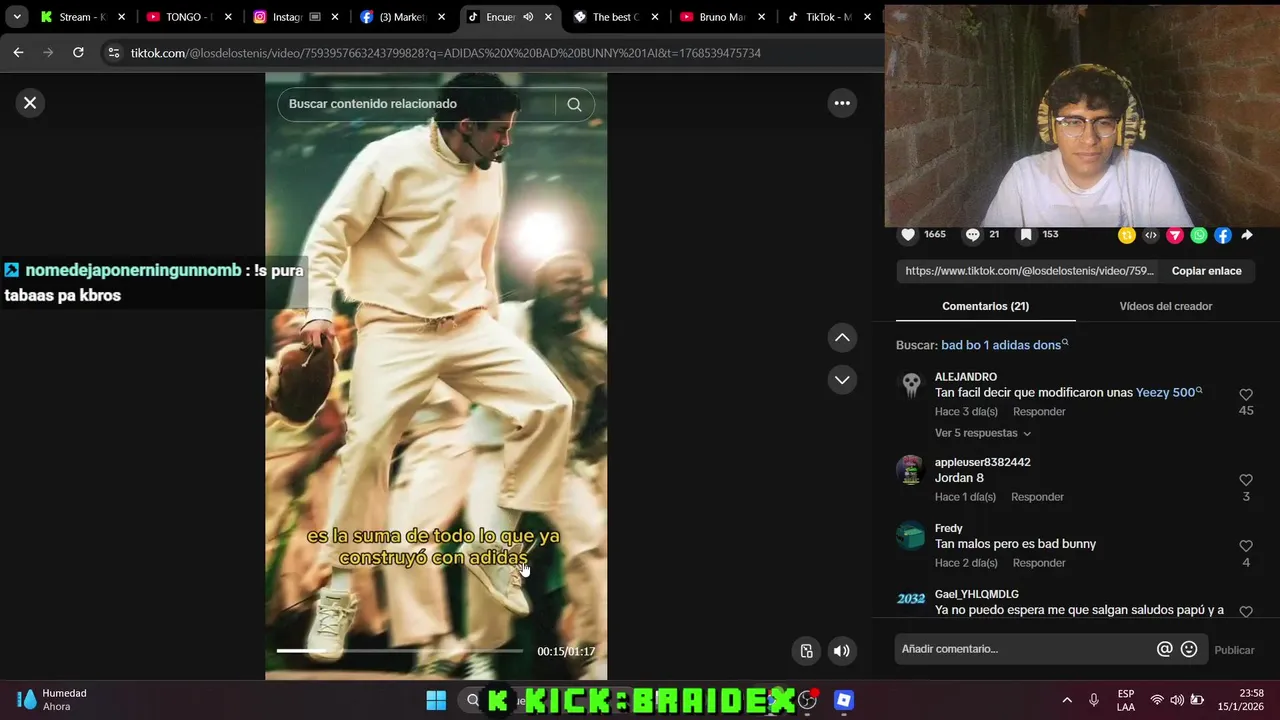Open appleuser8382442 profile name
The image size is (1280, 720).
[x=982, y=462]
